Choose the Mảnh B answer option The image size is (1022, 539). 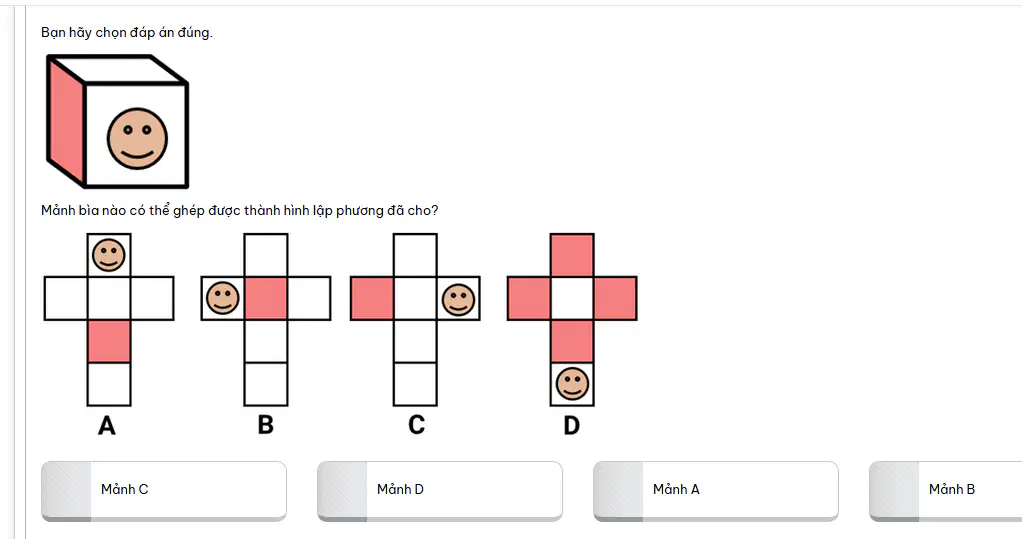(x=946, y=491)
